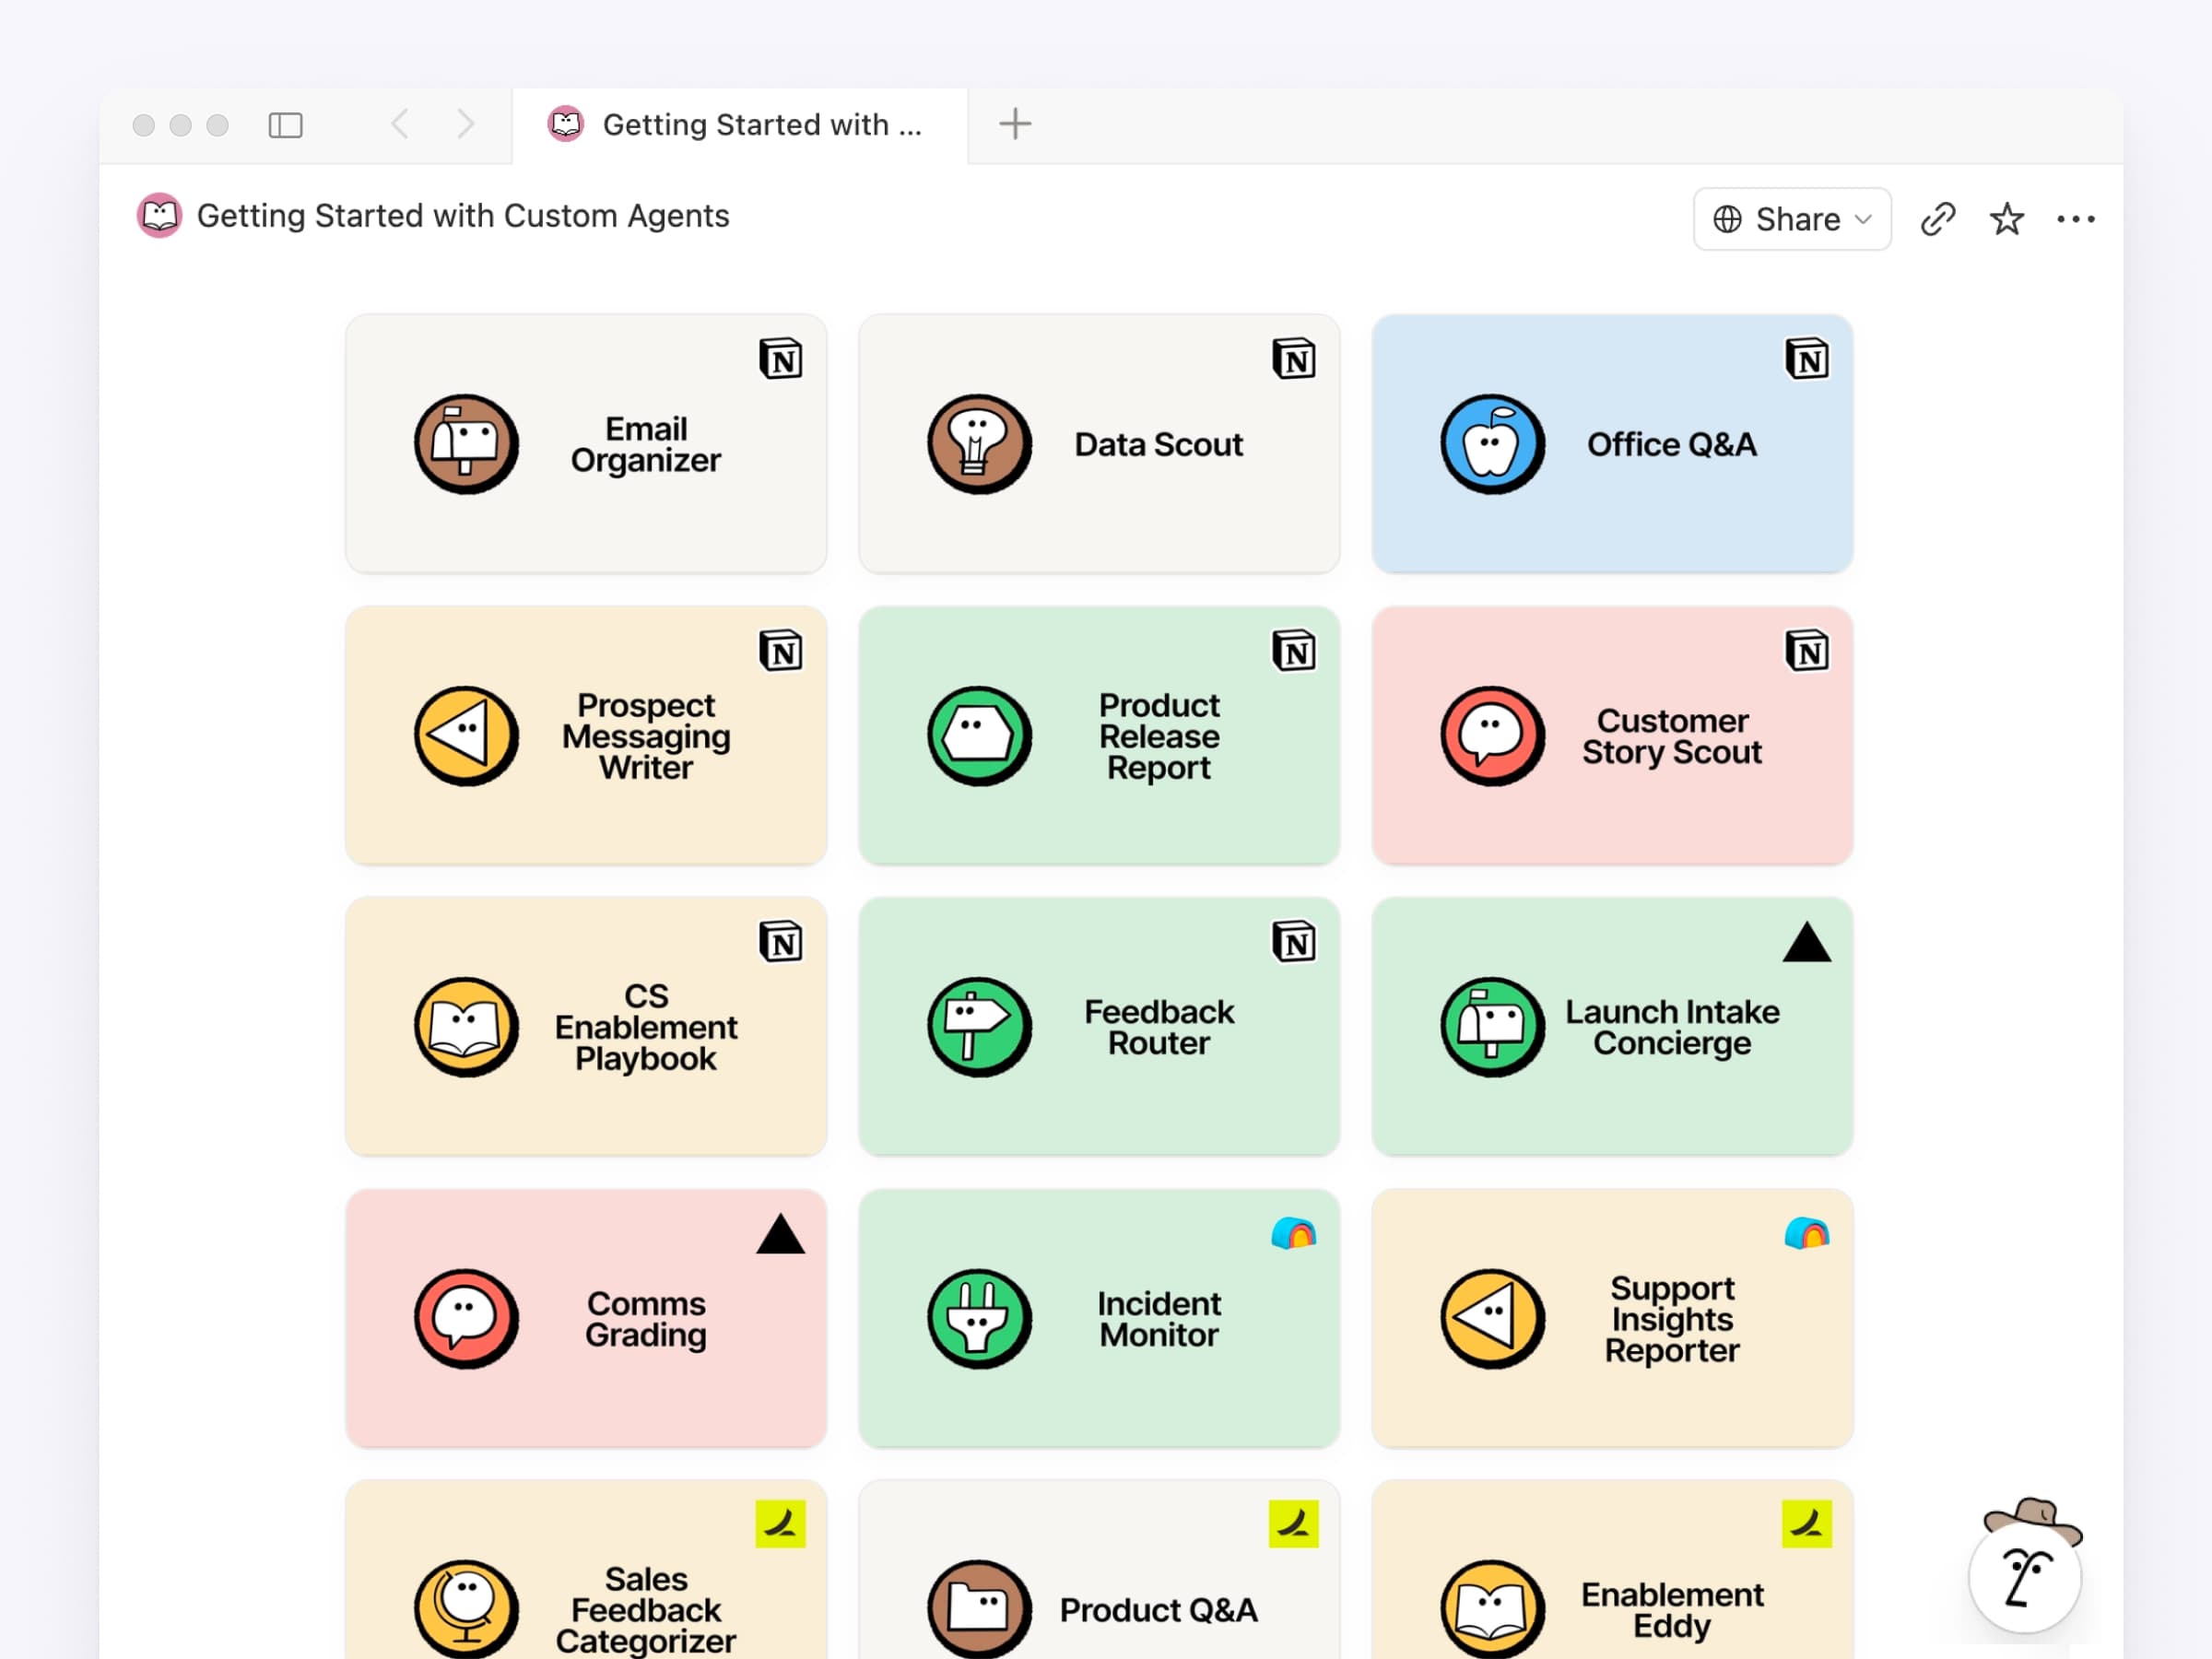
Task: Open the AI assistant face with hat
Action: click(x=2025, y=1567)
